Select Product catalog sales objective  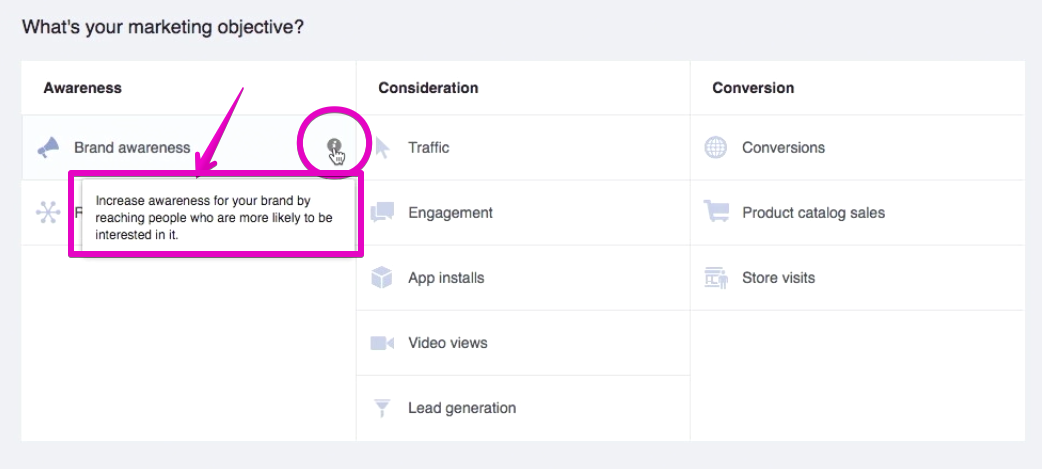click(858, 213)
